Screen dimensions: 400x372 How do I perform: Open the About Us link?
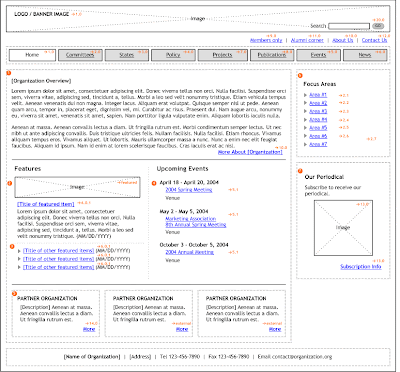(343, 40)
